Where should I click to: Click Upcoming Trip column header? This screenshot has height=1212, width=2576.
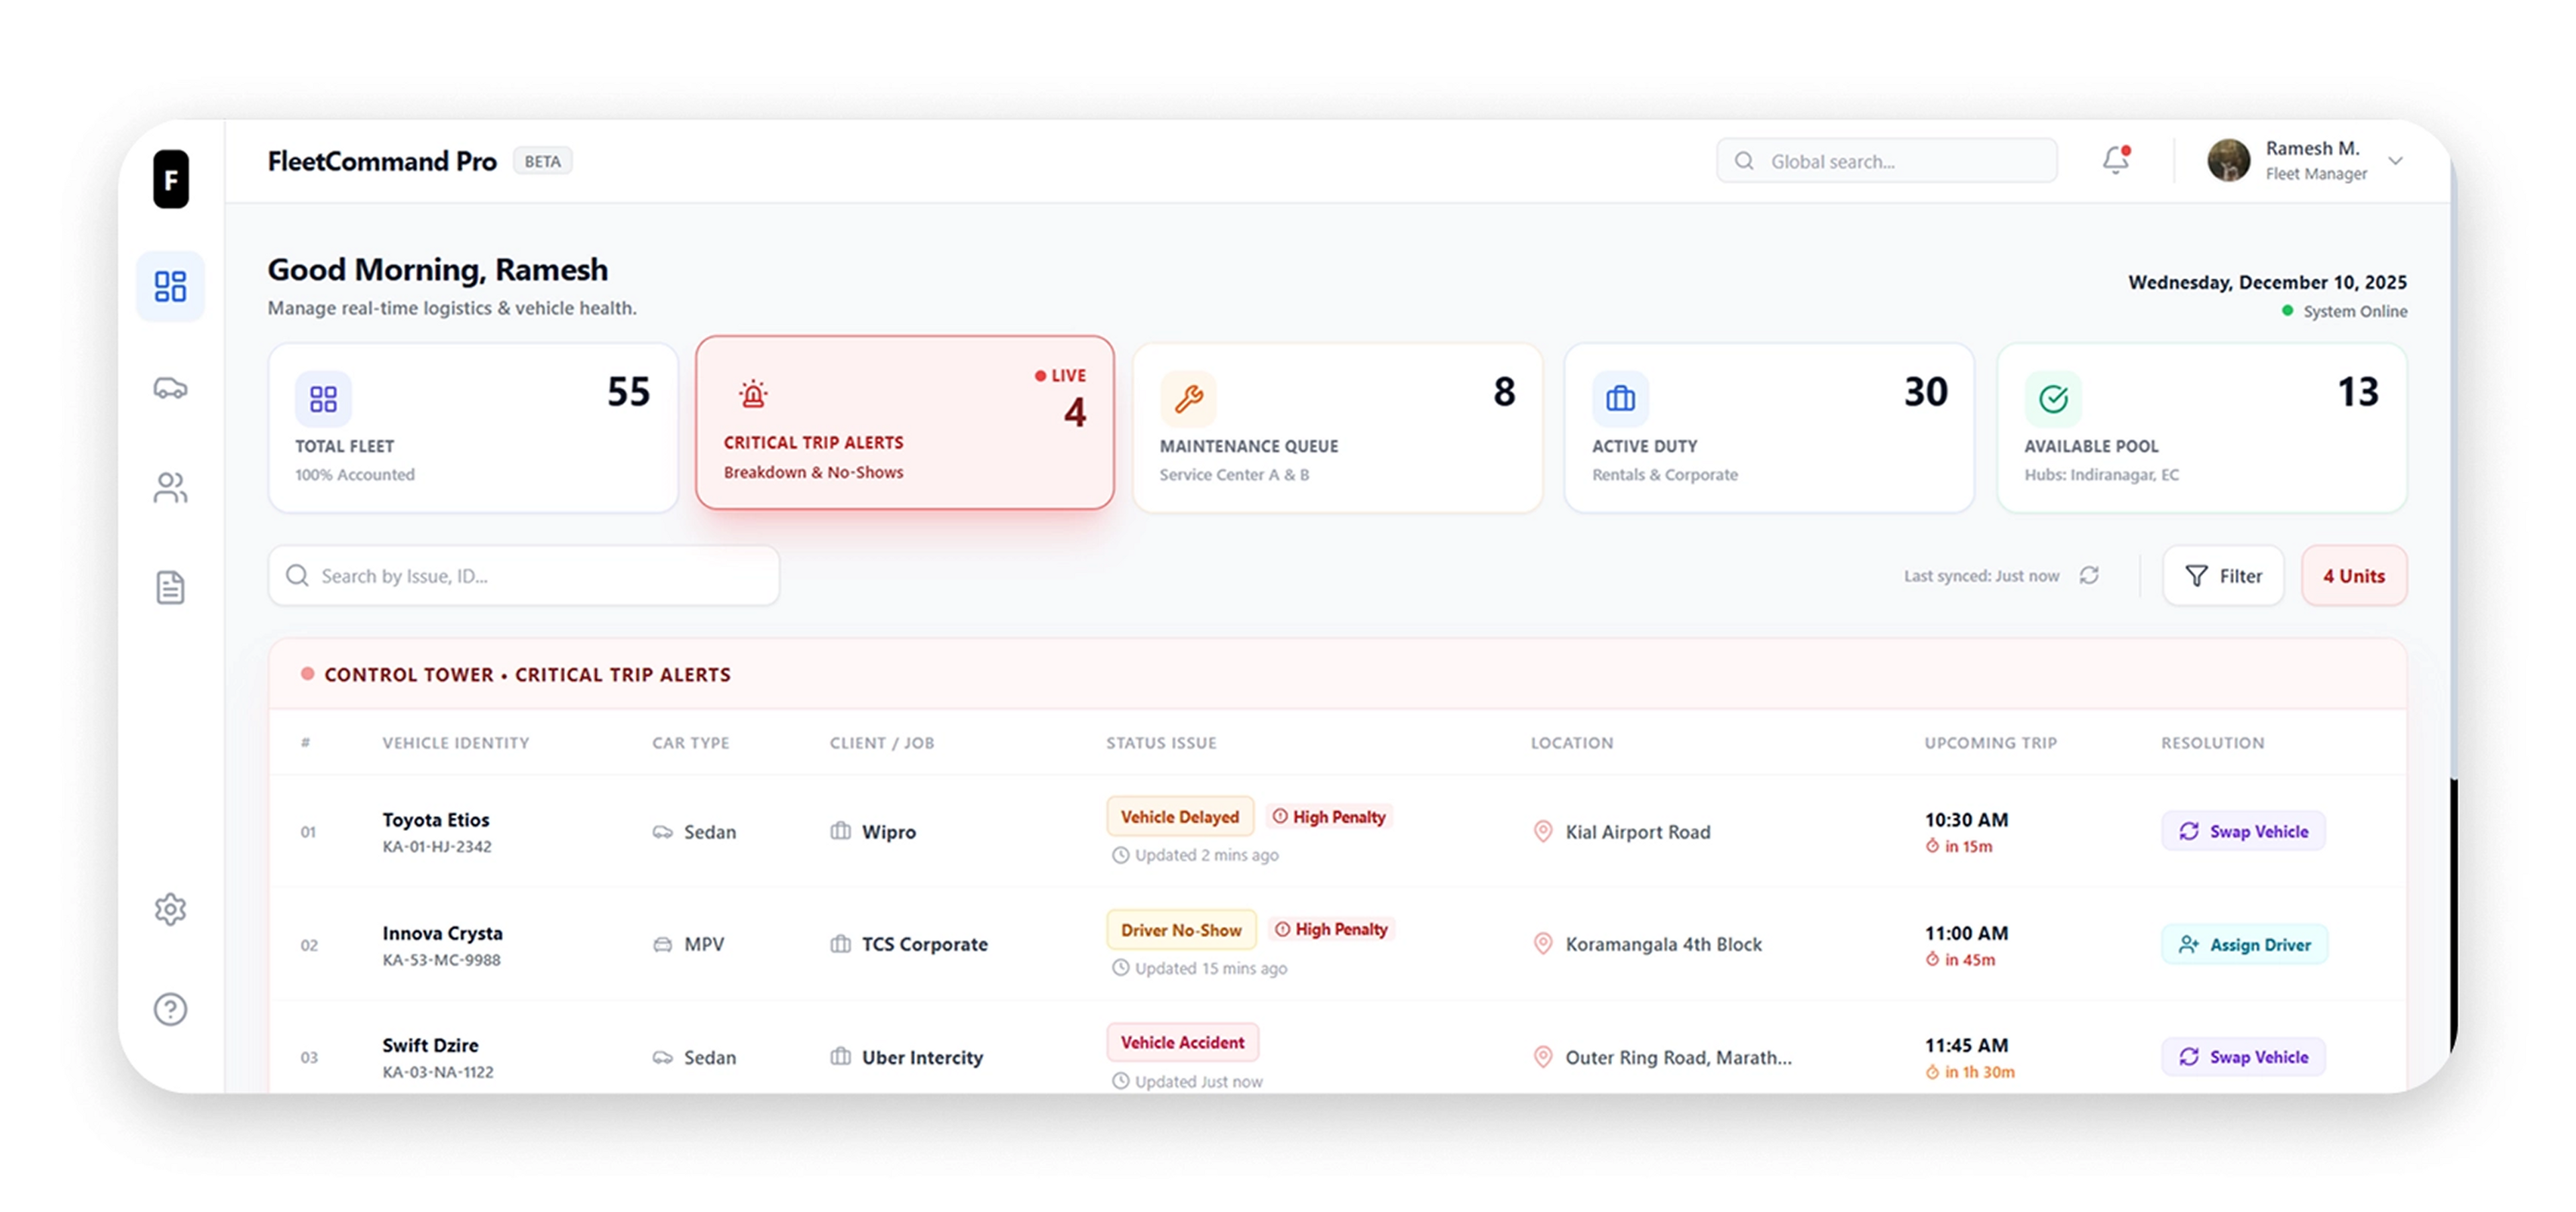coord(1991,743)
